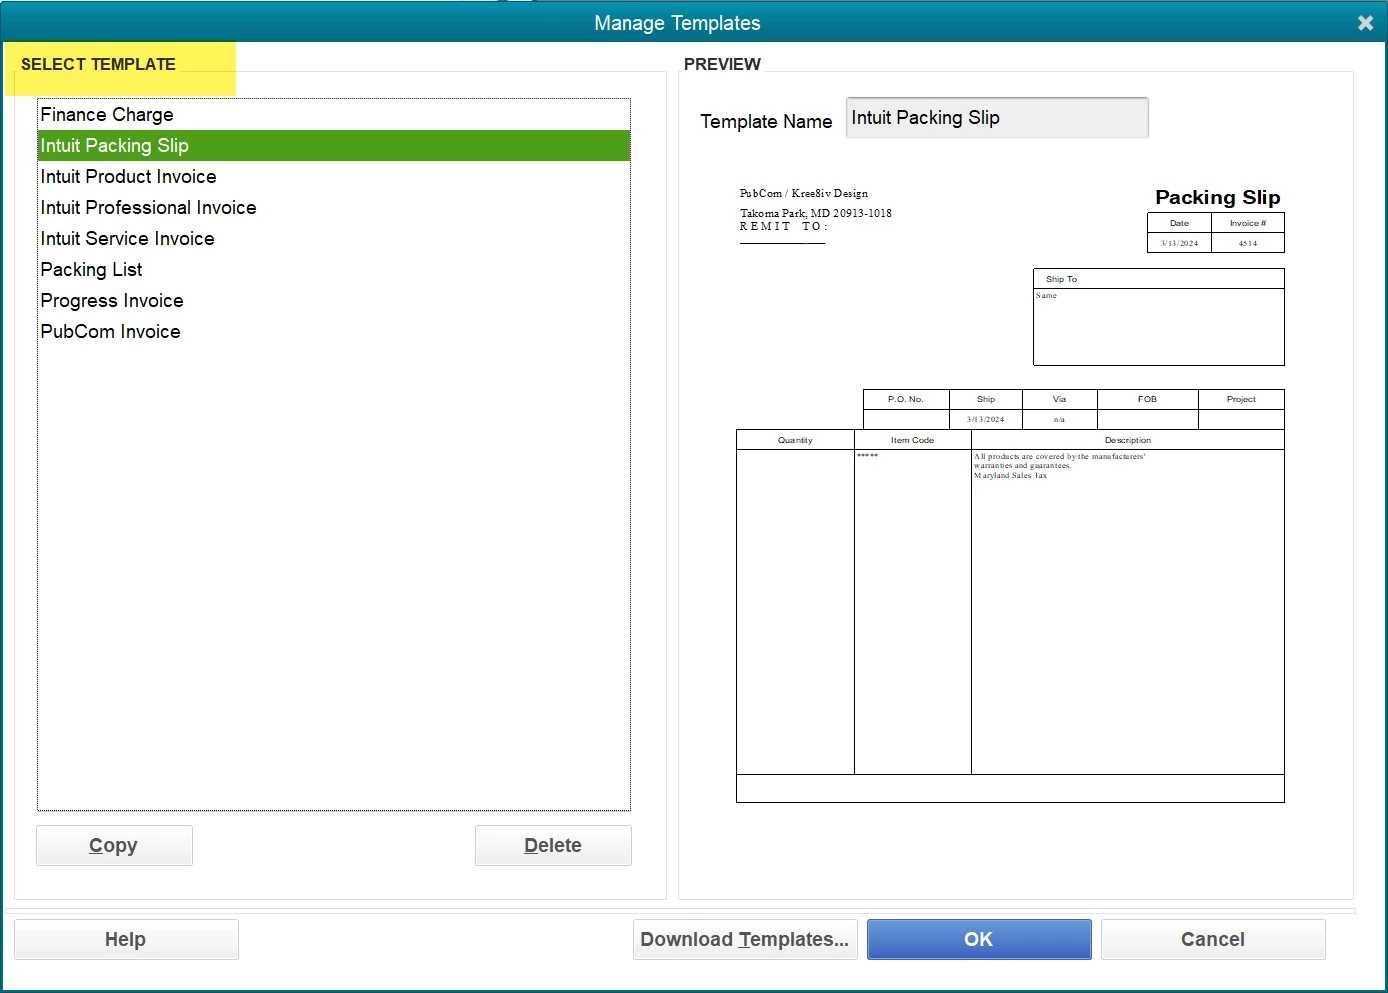Click the Item Code column header in the preview
Image resolution: width=1388 pixels, height=993 pixels.
pyautogui.click(x=913, y=440)
